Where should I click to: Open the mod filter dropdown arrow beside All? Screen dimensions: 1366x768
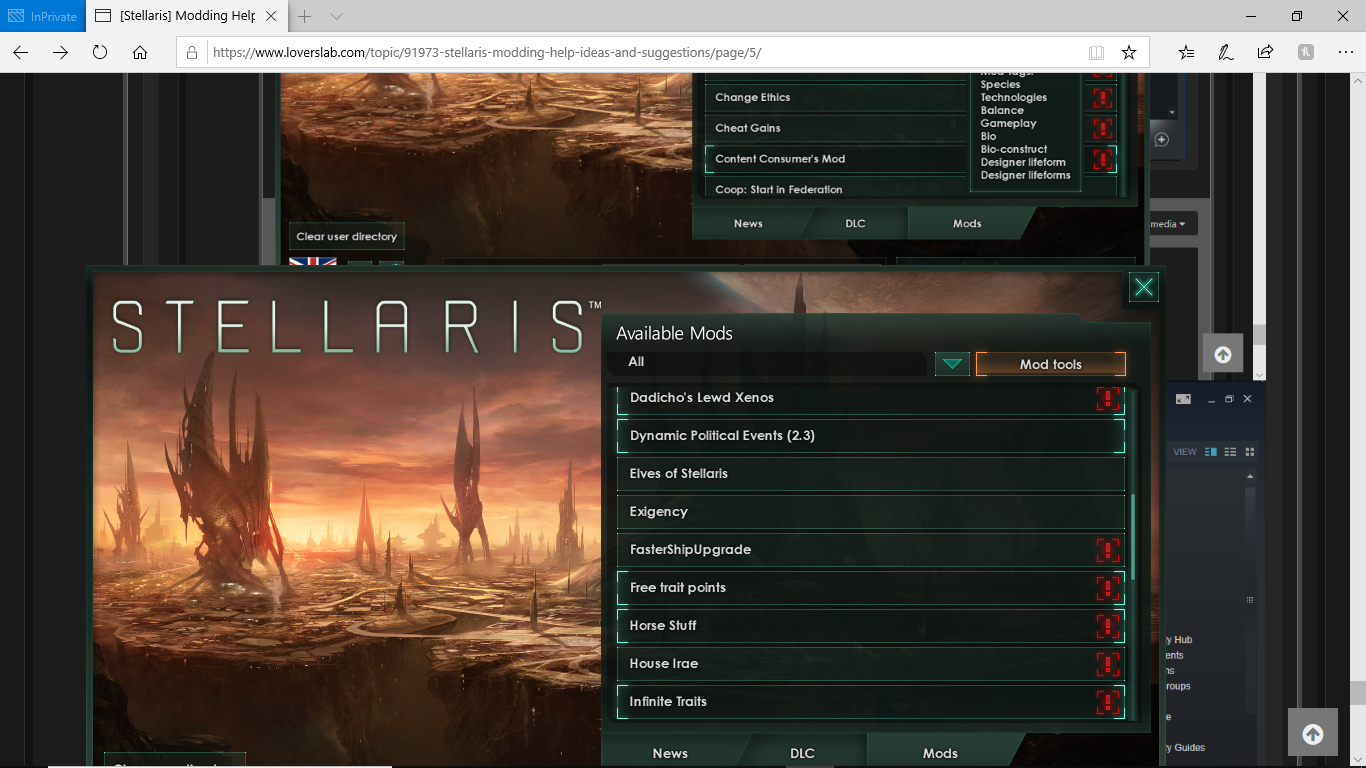pos(952,364)
